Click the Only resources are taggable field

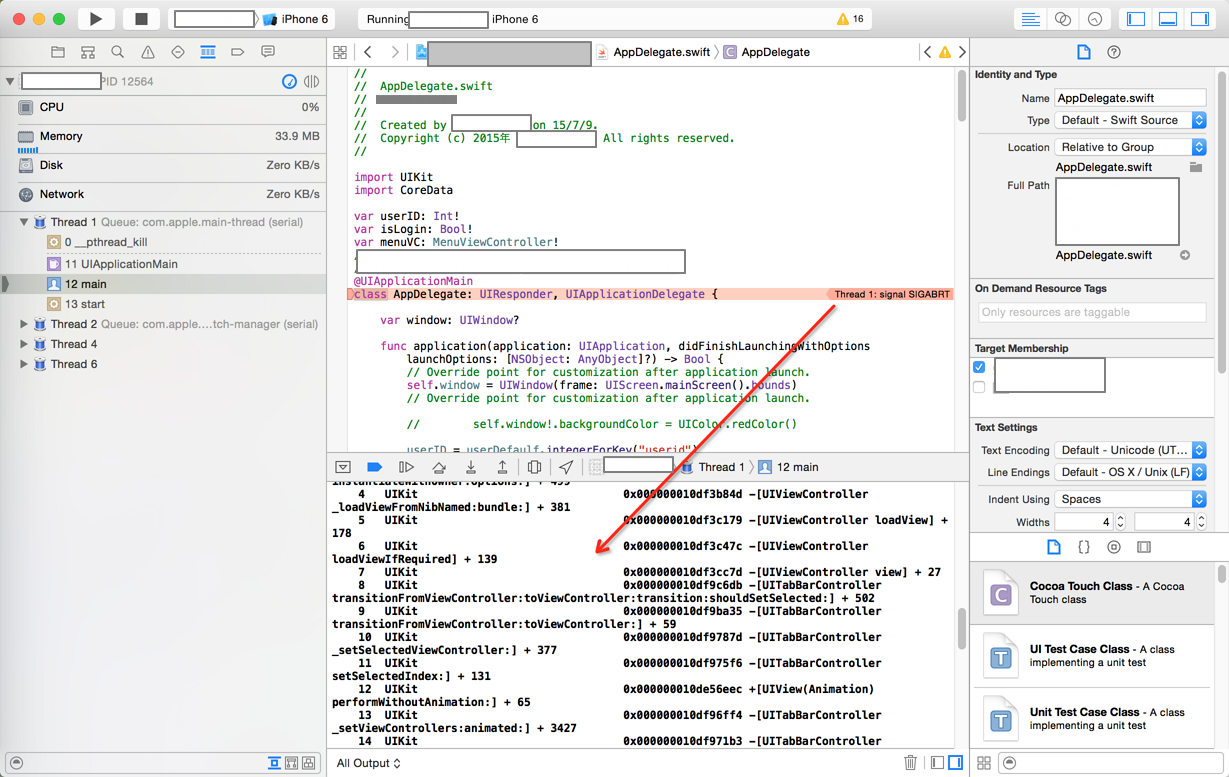pos(1091,312)
